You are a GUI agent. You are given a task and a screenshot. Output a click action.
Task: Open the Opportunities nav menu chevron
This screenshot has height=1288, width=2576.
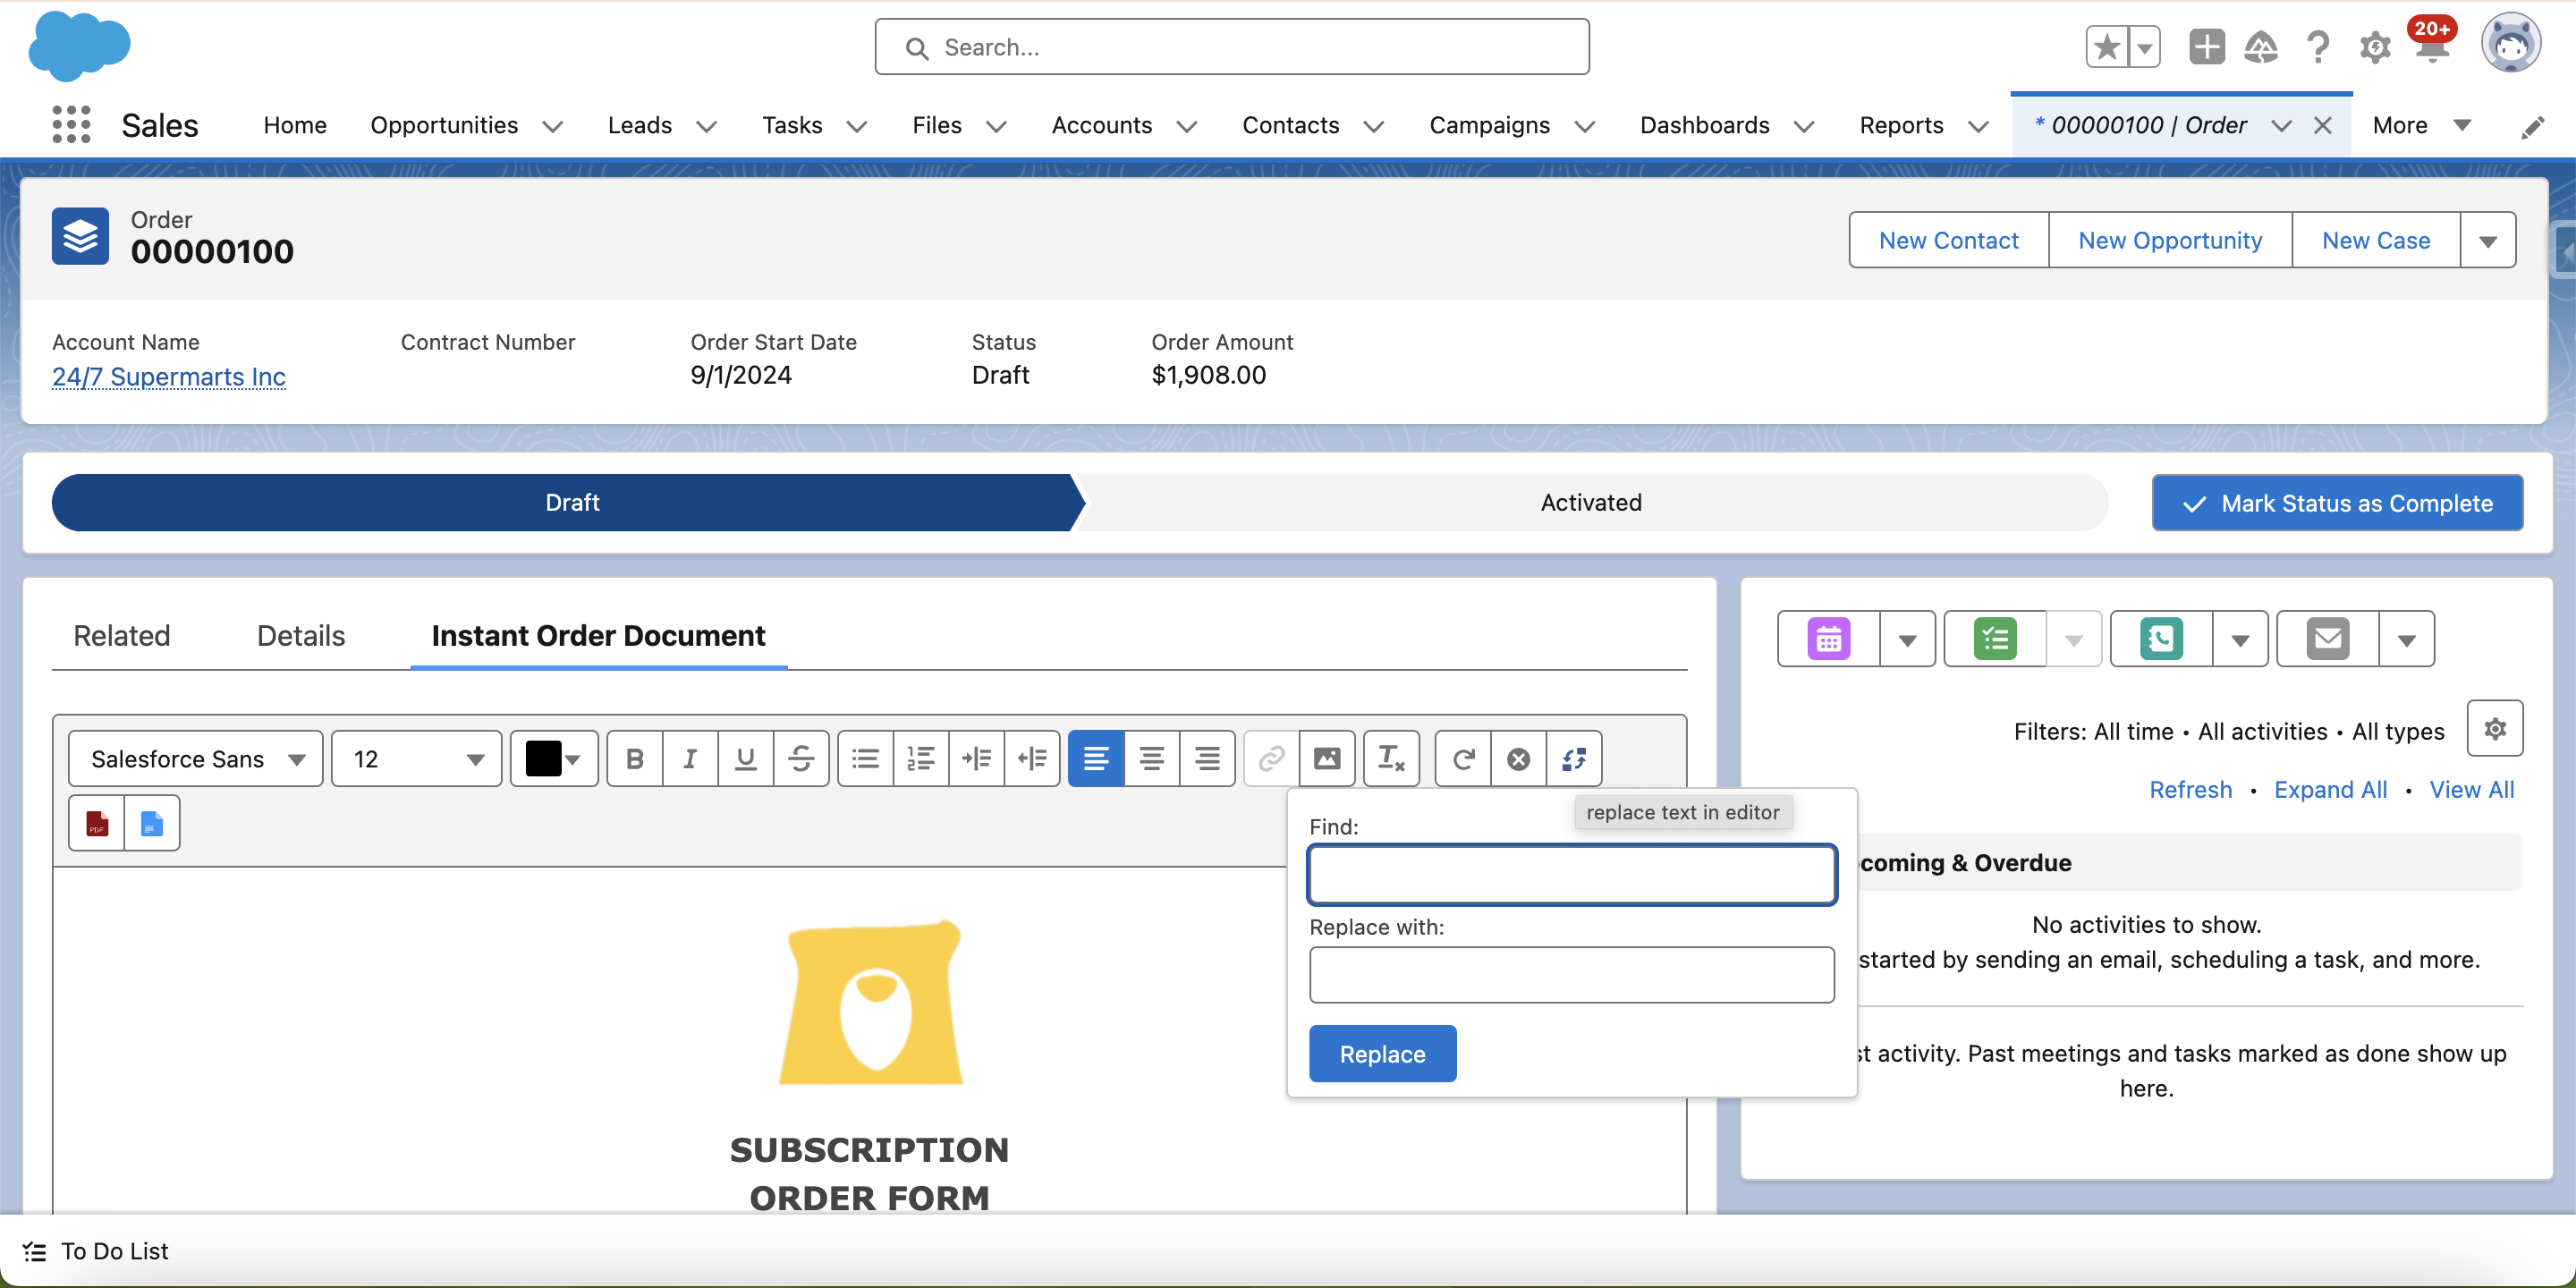click(553, 126)
